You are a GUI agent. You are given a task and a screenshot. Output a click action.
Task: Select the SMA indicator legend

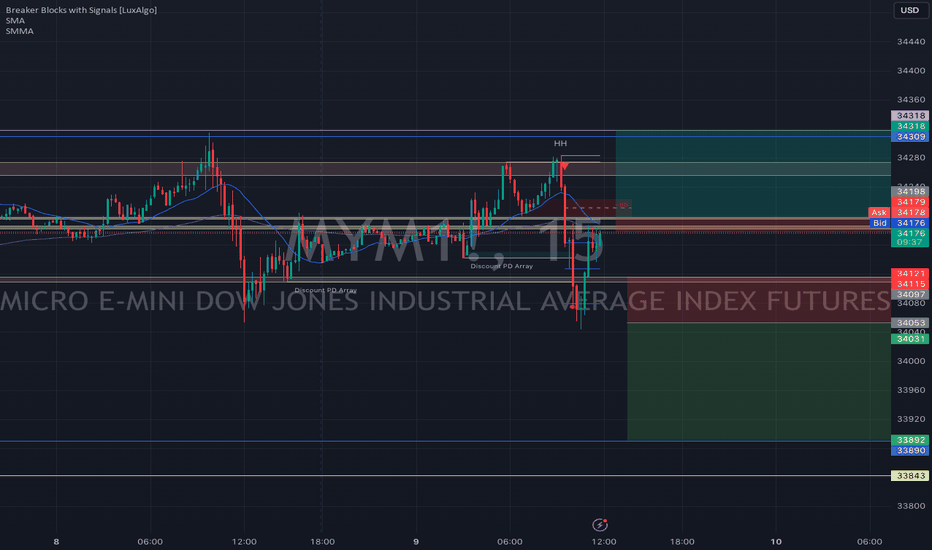[15, 21]
